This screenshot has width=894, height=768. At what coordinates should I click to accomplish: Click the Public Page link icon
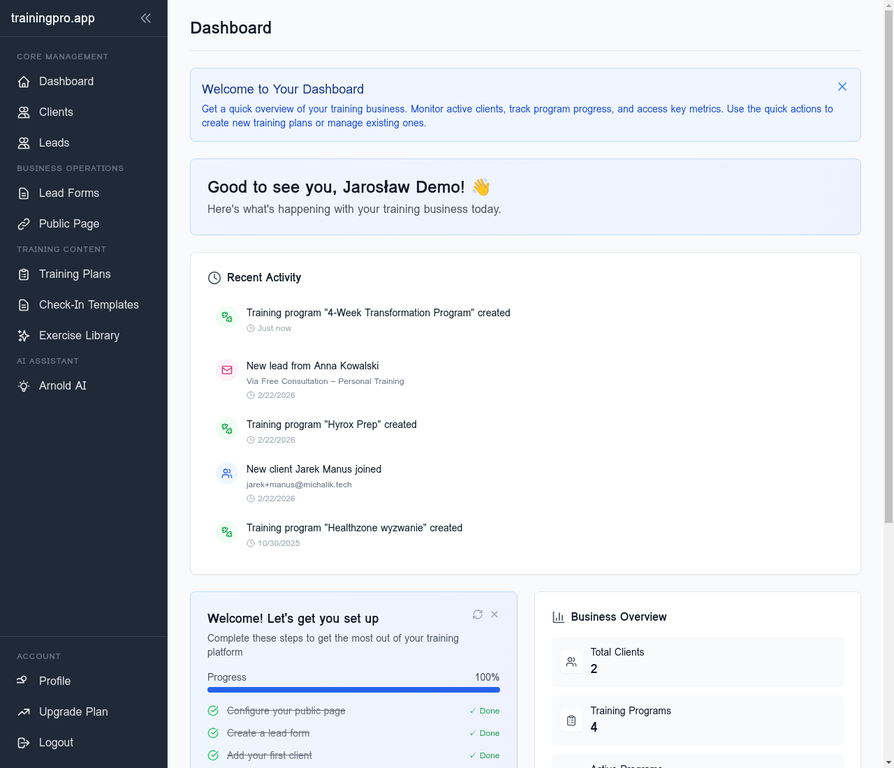tap(24, 224)
